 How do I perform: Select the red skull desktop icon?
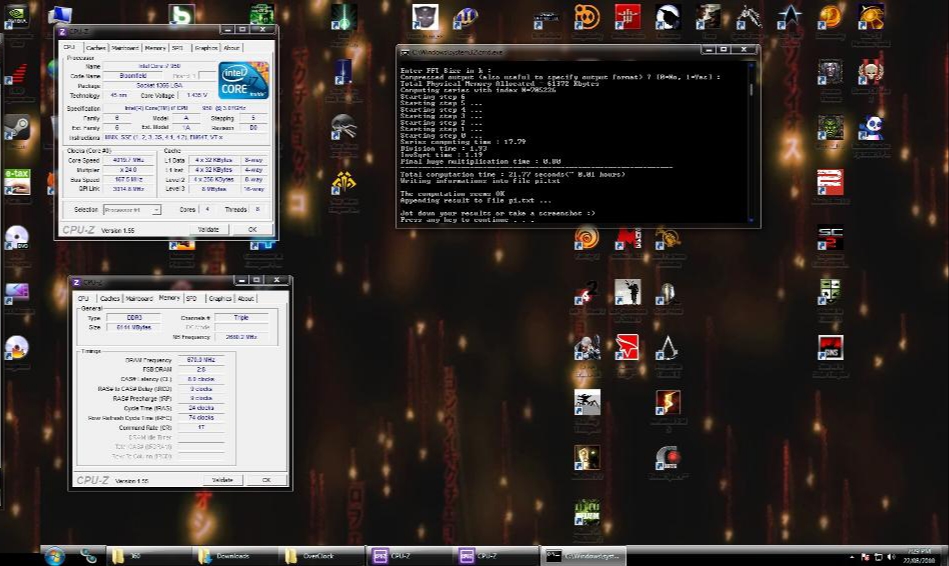click(x=871, y=73)
